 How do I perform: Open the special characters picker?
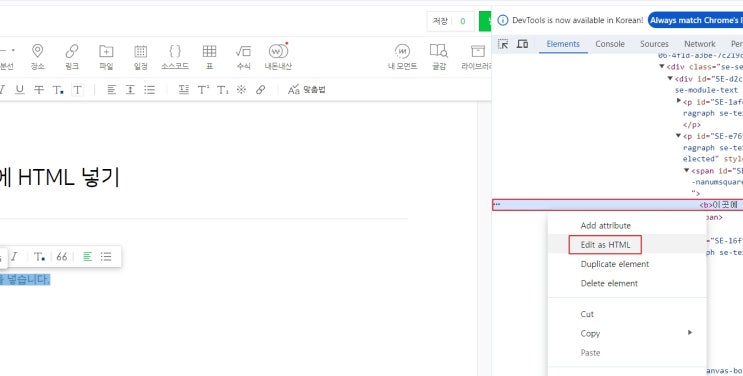pyautogui.click(x=242, y=90)
